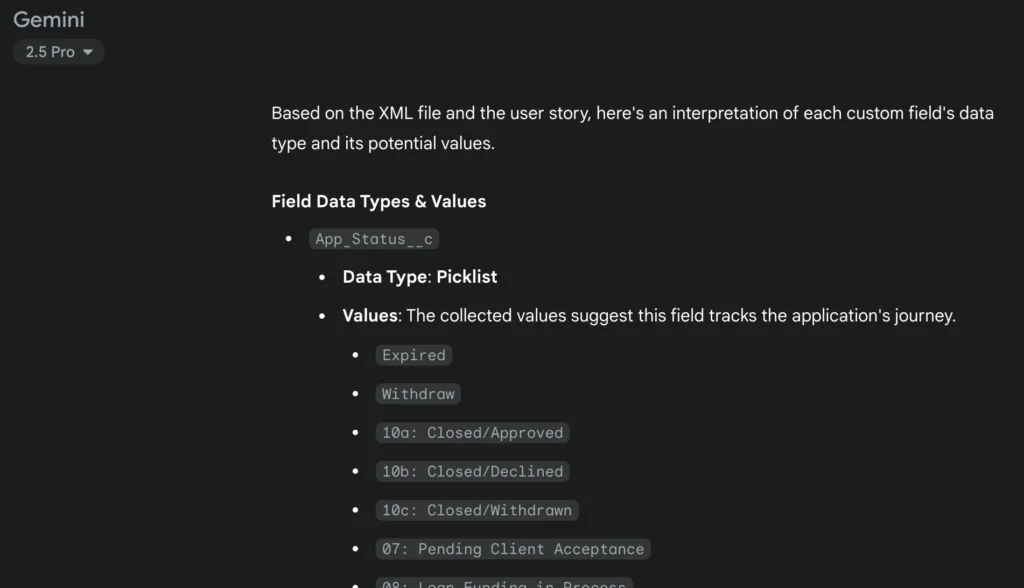Select the top-level App_Status__c bullet point
The height and width of the screenshot is (588, 1024).
point(291,238)
